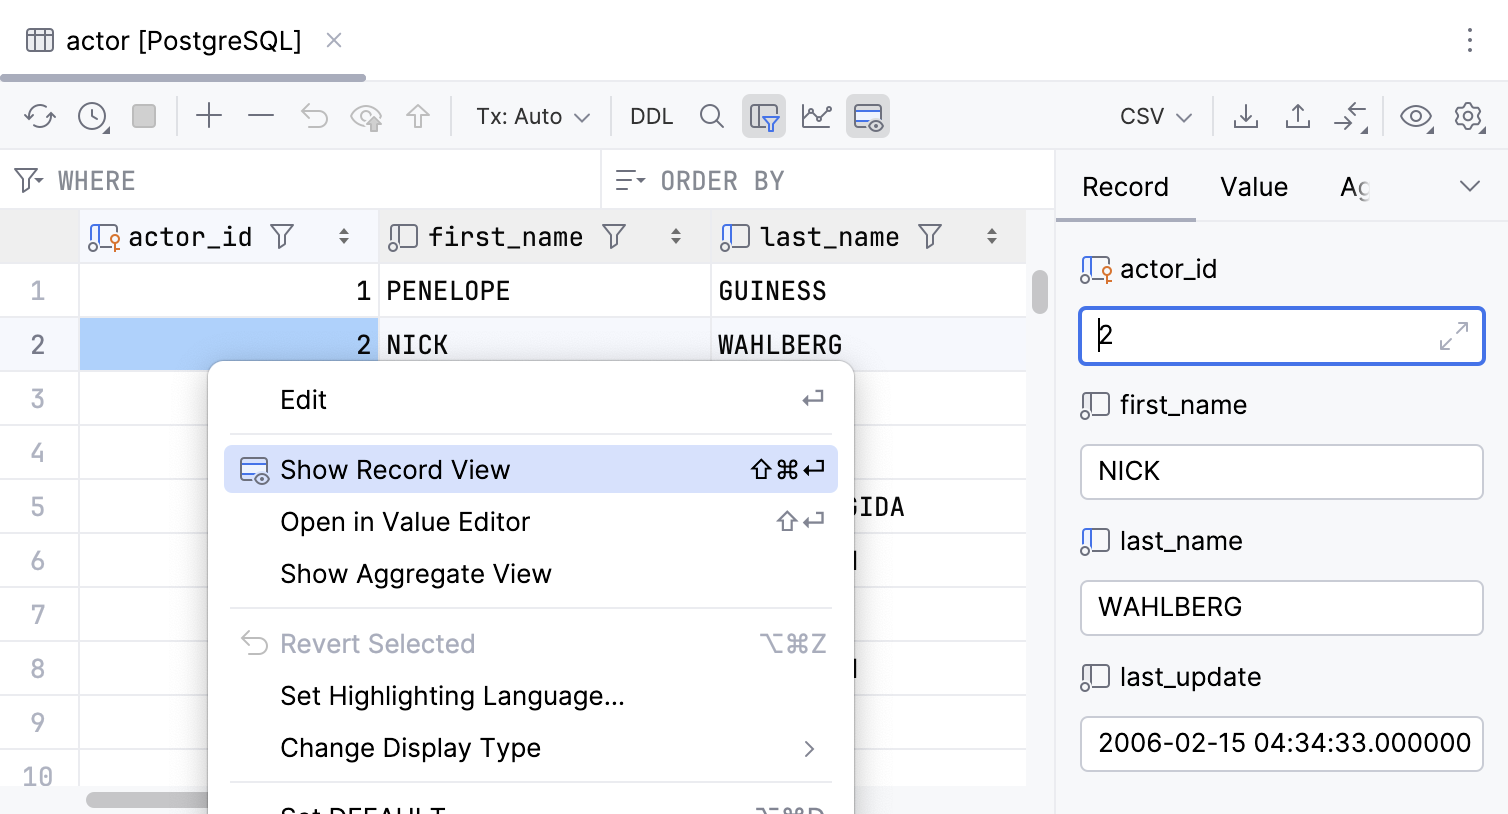Expand the Change Display Type submenu
Viewport: 1508px width, 814px height.
410,748
